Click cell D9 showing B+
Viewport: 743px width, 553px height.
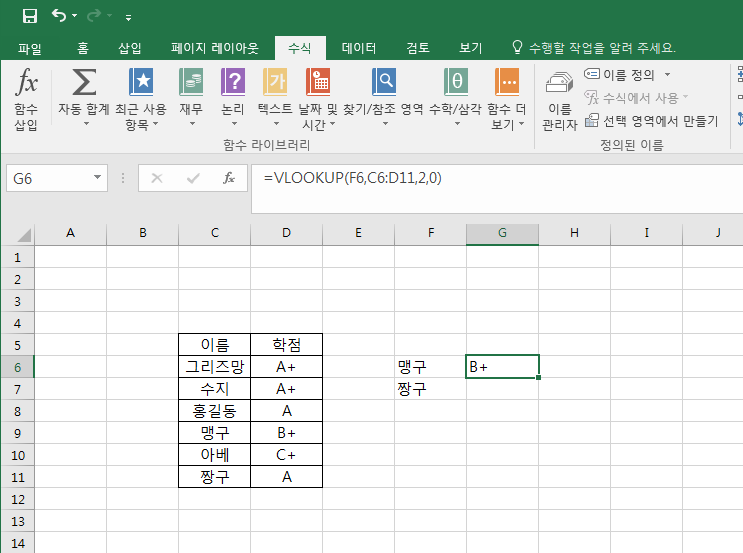pyautogui.click(x=287, y=433)
